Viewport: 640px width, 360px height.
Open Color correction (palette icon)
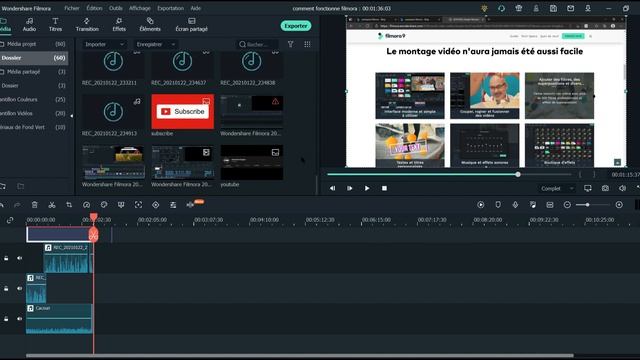104,204
